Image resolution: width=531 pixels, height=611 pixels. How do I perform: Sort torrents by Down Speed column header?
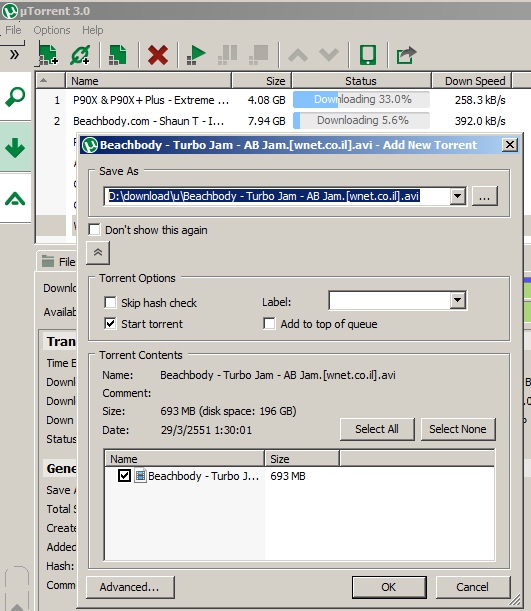click(x=472, y=81)
